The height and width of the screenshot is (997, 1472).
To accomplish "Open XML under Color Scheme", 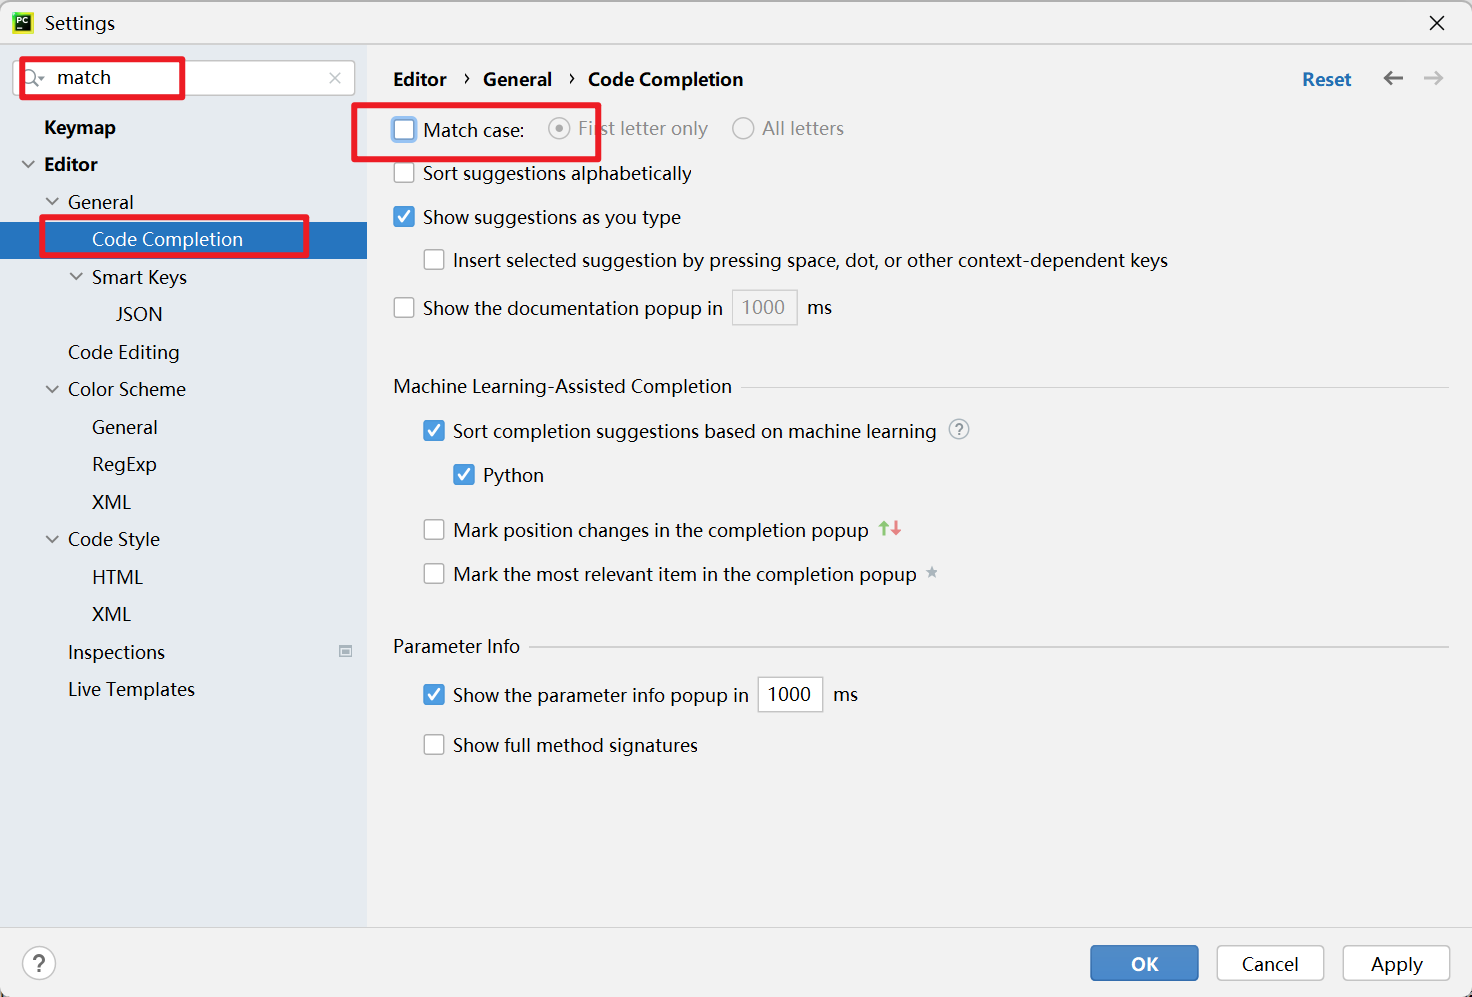I will (x=112, y=502).
